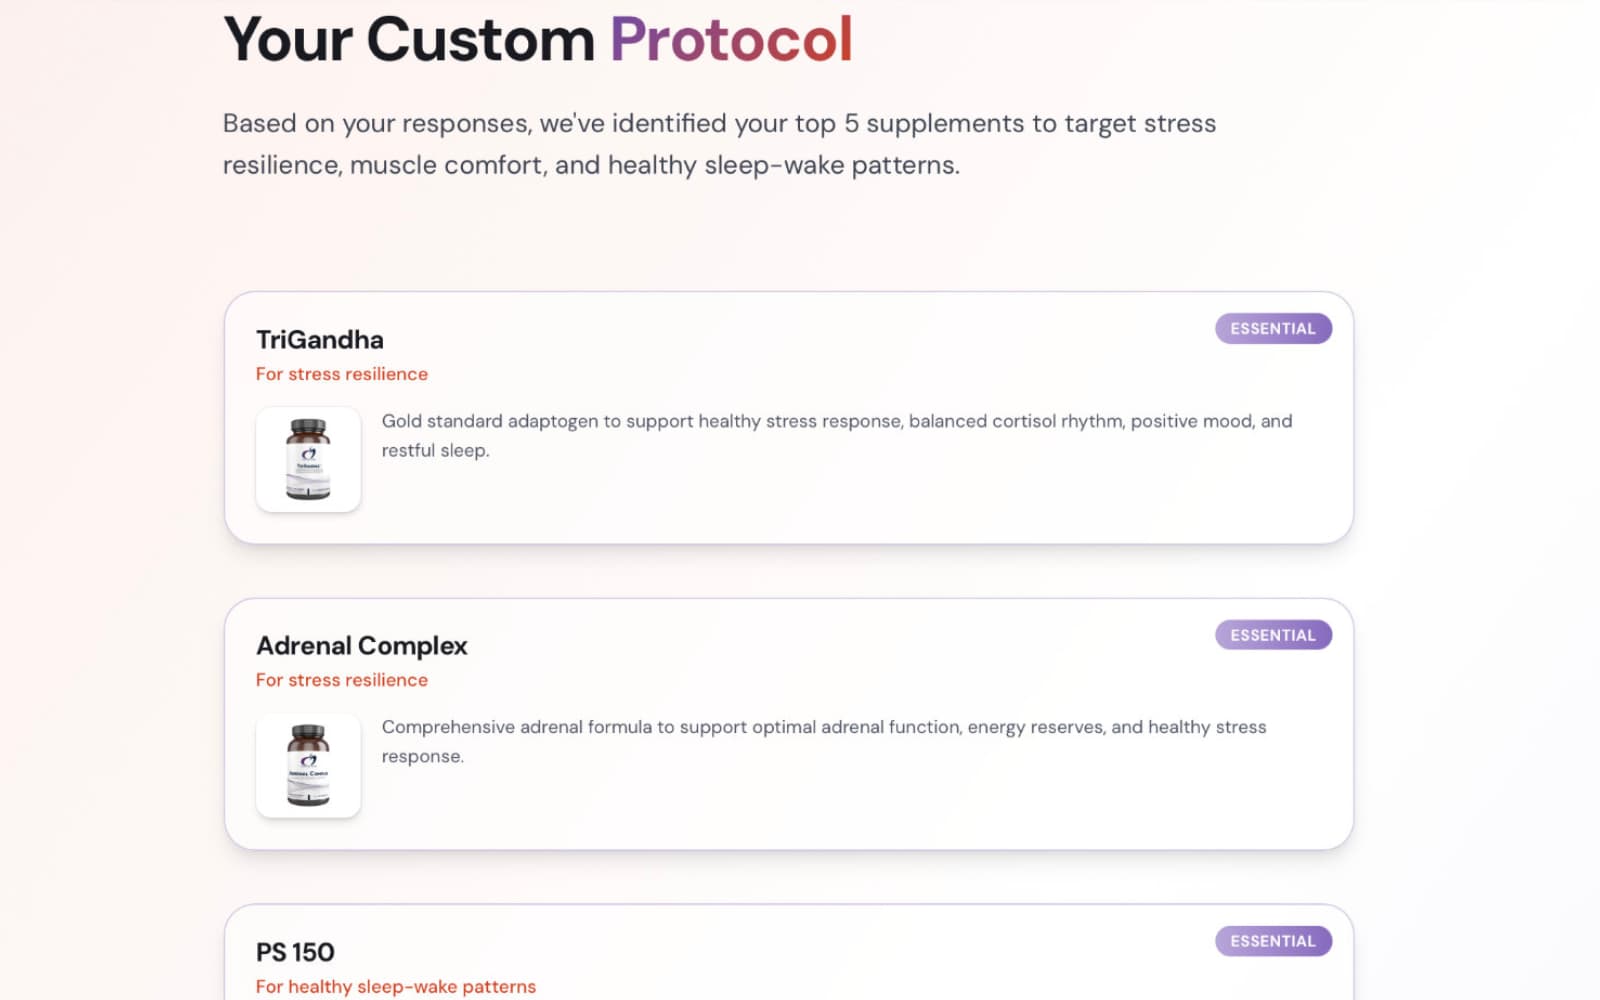Select the Adrenal Complex heading
This screenshot has height=1000, width=1600.
pos(361,645)
